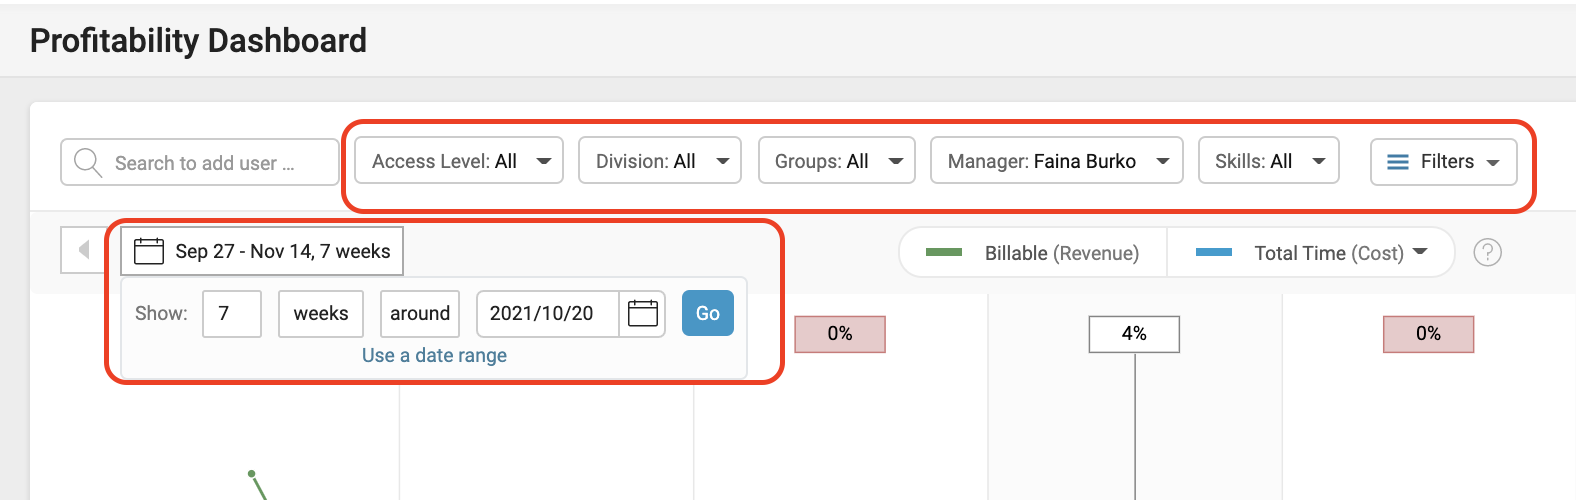Click the Filters hamburger lines icon
Viewport: 1576px width, 500px height.
[x=1398, y=162]
